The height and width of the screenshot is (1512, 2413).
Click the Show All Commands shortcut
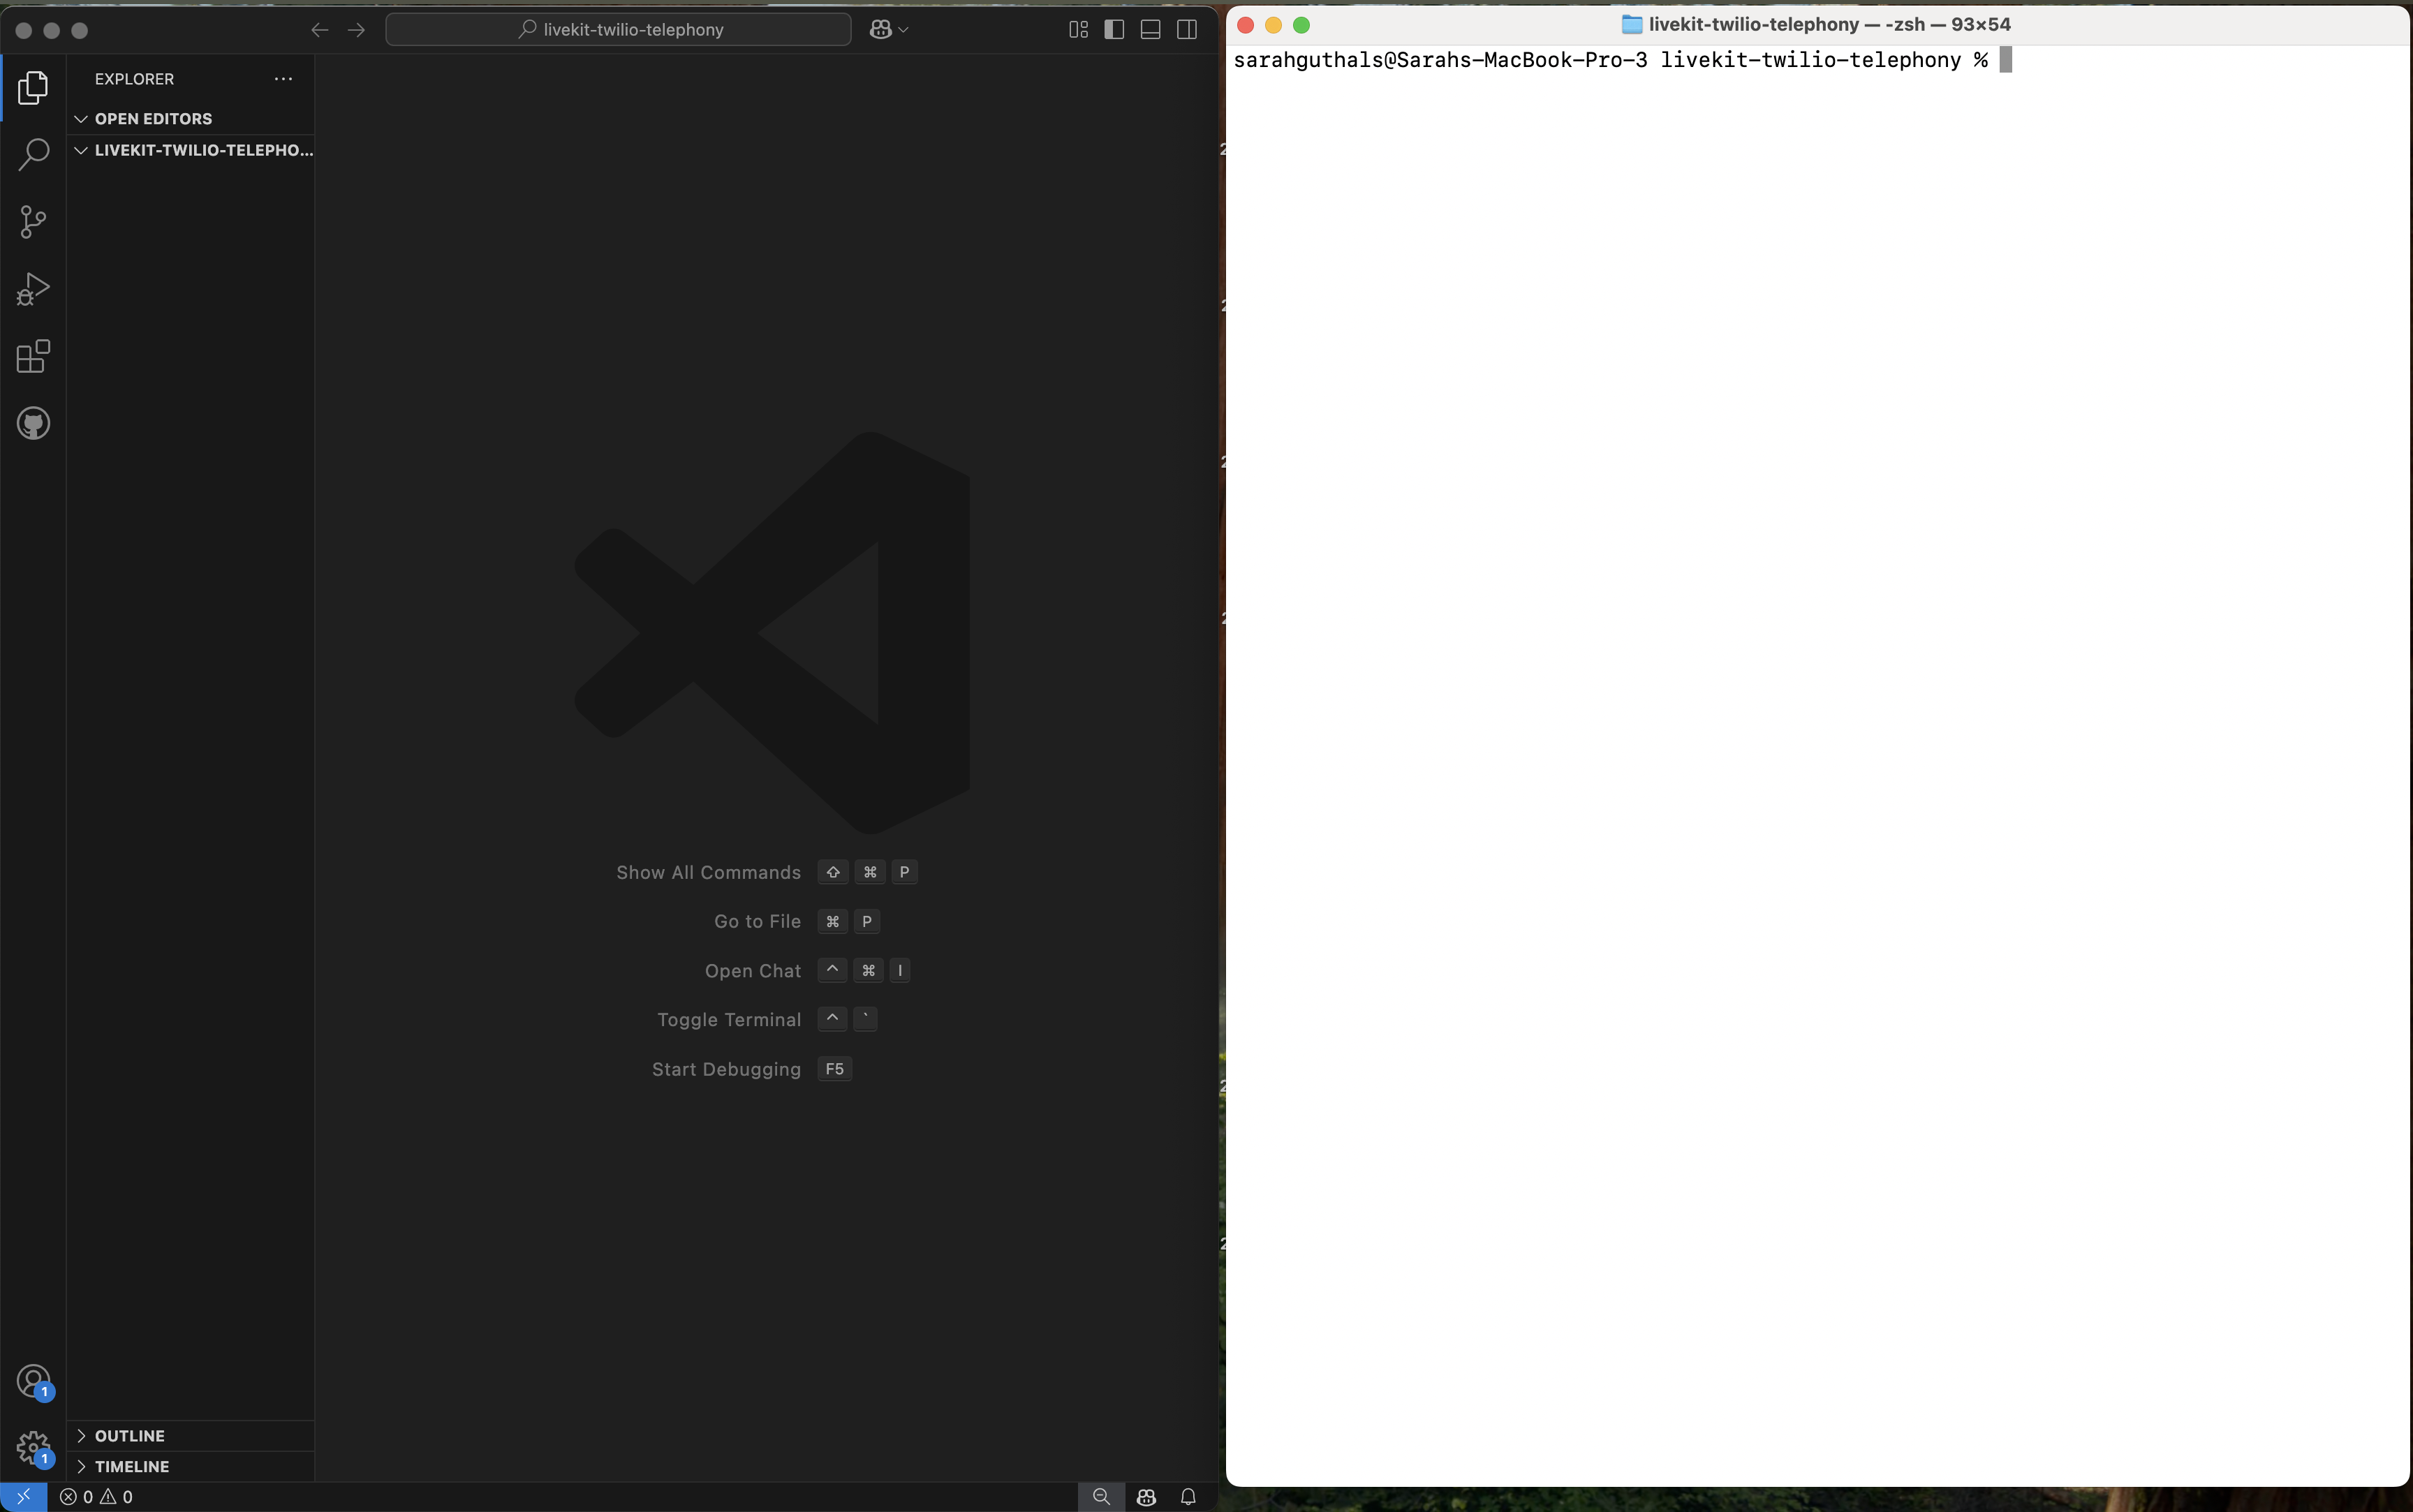(767, 872)
